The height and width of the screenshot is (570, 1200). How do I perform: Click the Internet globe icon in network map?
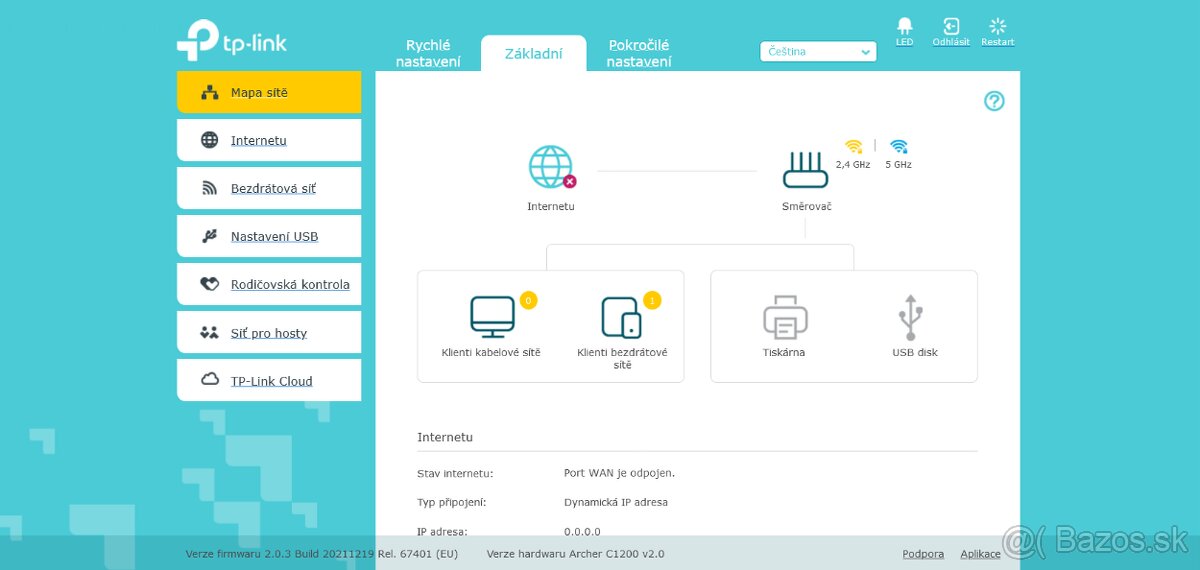[551, 167]
